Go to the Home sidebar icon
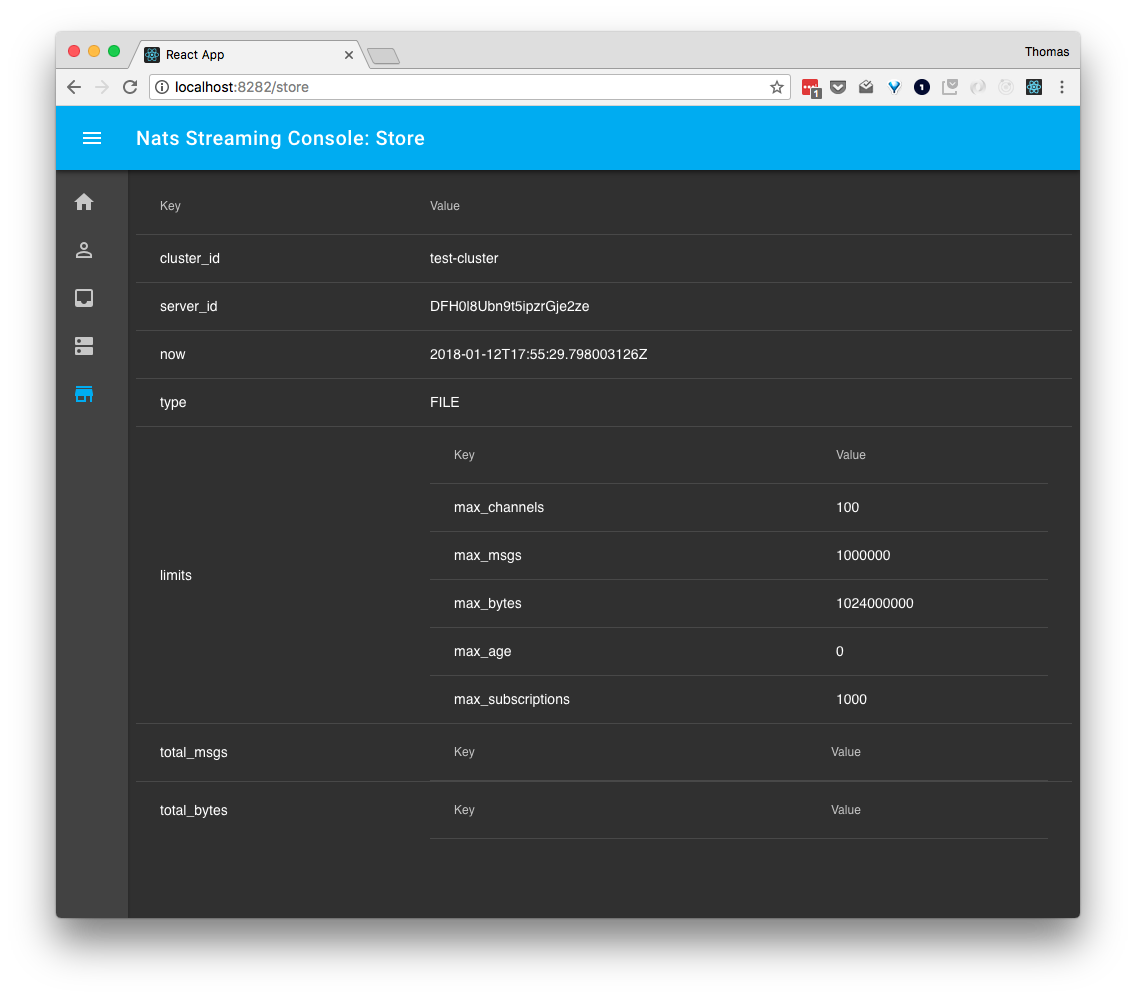This screenshot has height=998, width=1136. click(x=84, y=202)
